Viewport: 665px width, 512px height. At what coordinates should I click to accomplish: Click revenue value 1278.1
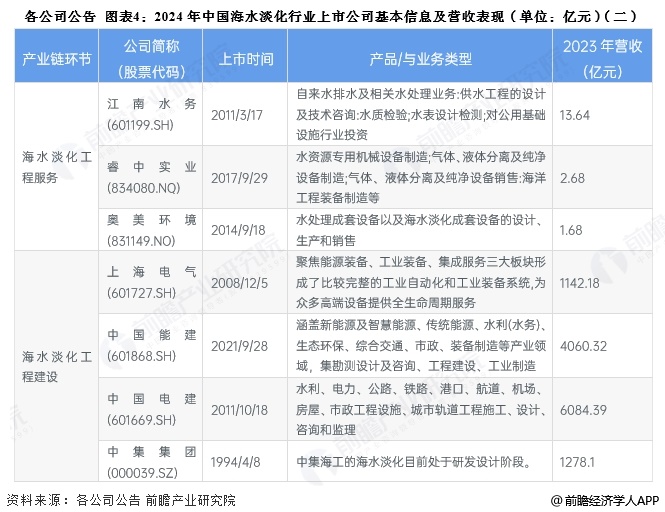(577, 462)
